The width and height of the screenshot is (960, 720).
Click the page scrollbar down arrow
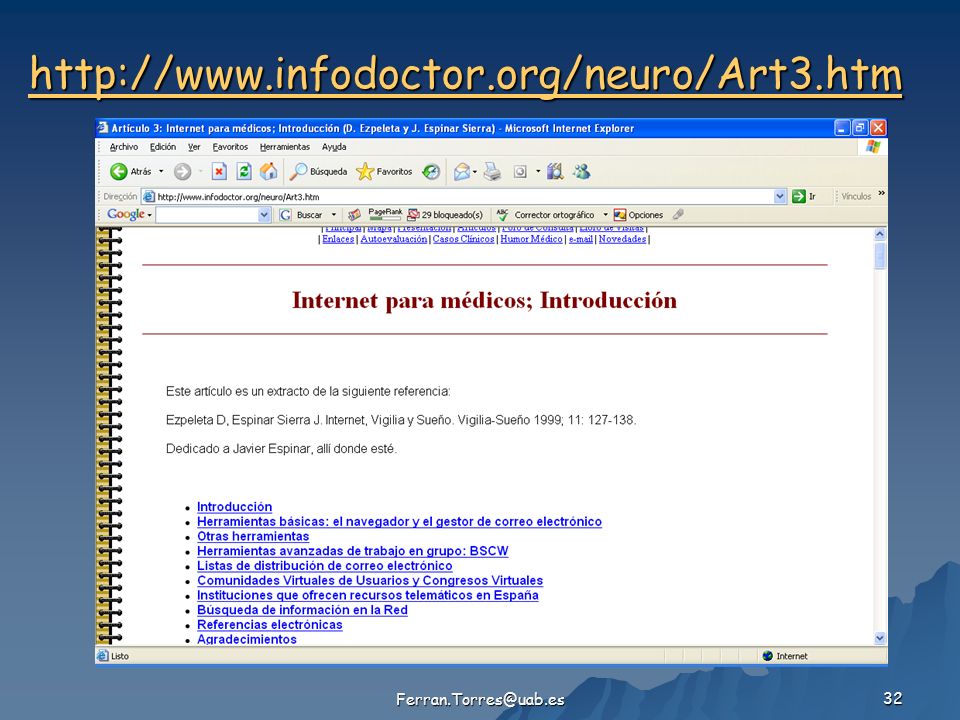point(880,638)
